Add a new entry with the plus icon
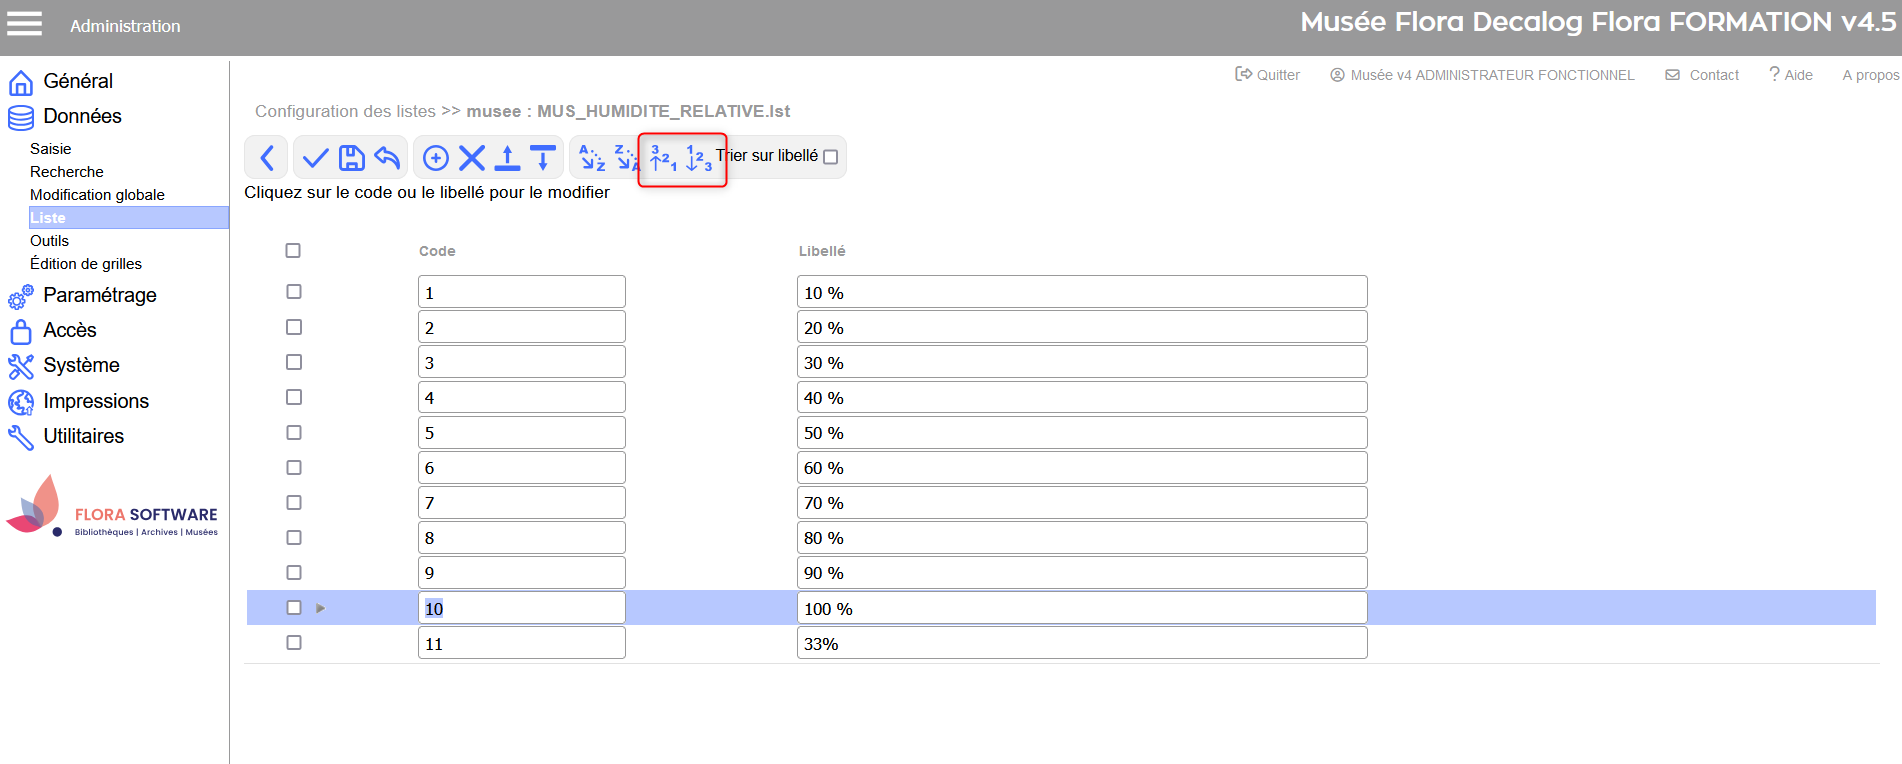The height and width of the screenshot is (764, 1902). tap(436, 158)
